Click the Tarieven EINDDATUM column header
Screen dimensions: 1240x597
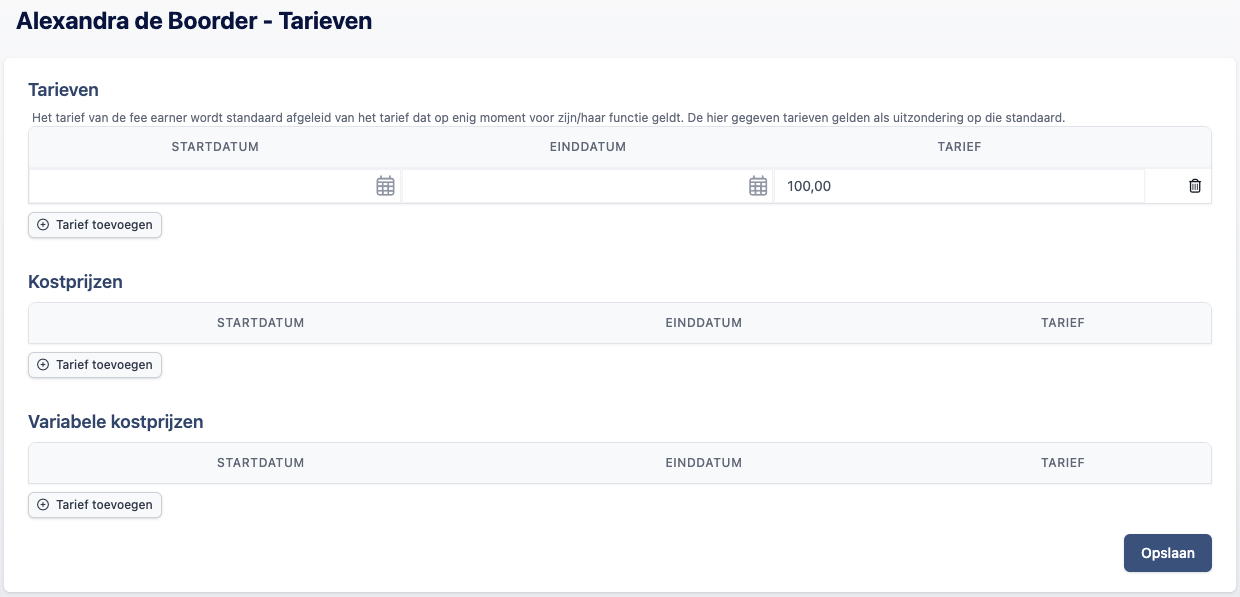point(588,147)
